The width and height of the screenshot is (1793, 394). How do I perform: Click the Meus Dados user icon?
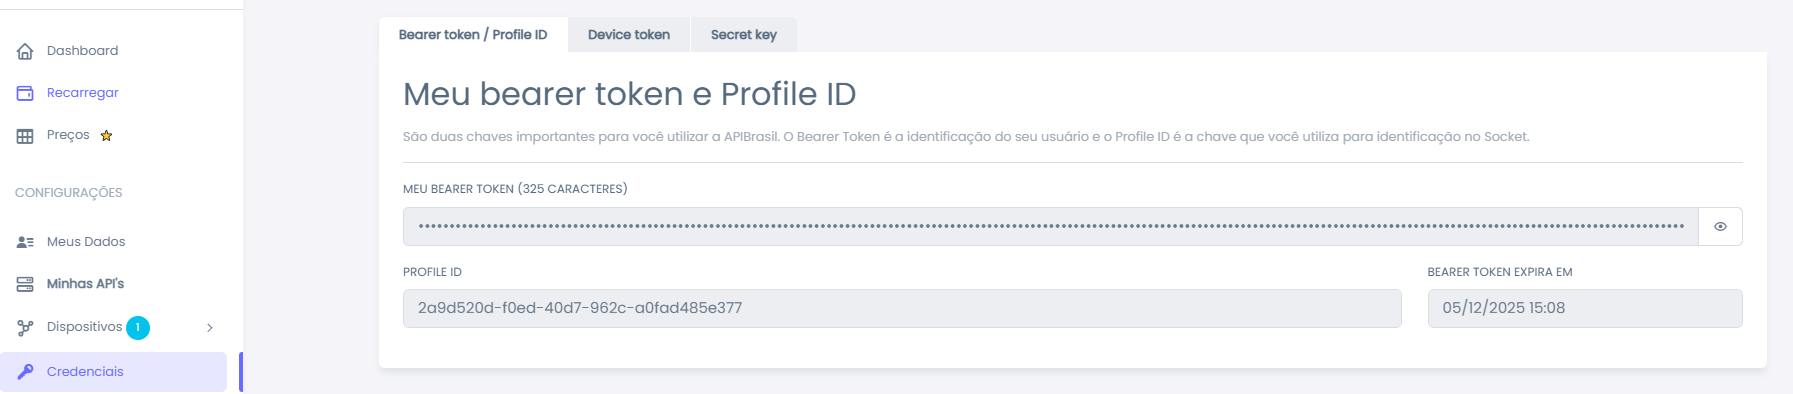(25, 242)
